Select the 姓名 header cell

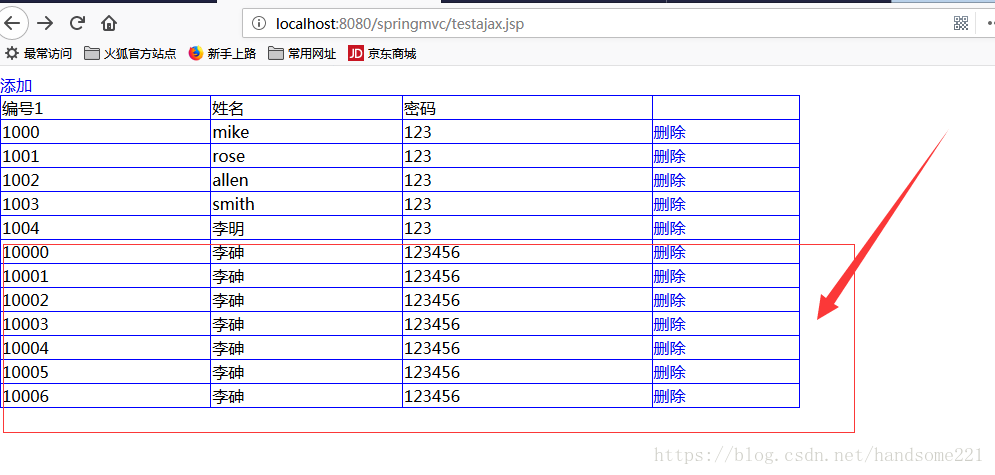tap(306, 108)
